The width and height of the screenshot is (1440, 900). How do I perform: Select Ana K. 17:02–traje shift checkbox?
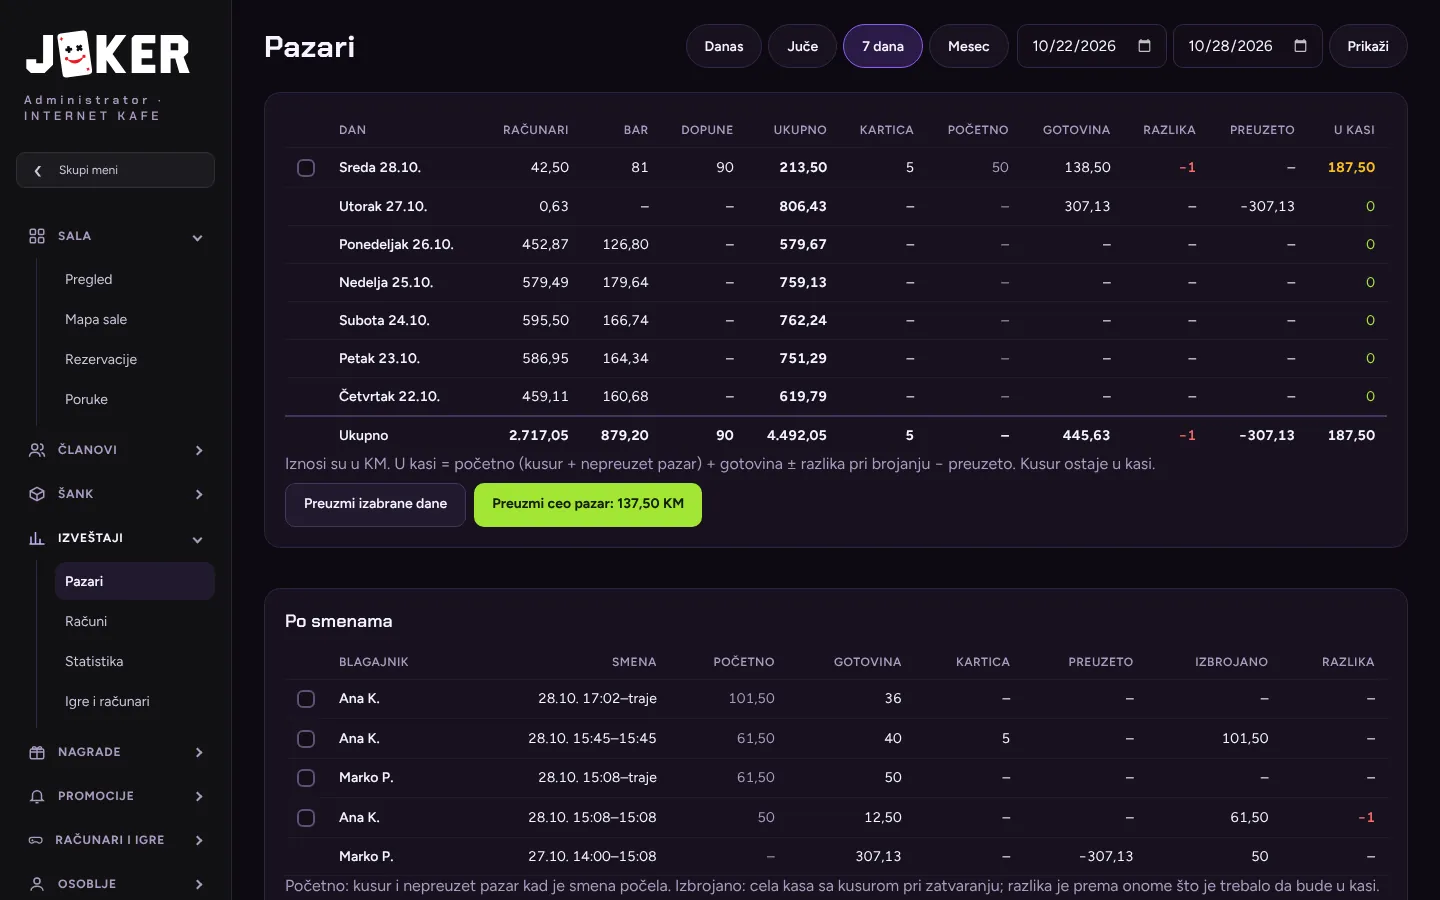(x=306, y=699)
